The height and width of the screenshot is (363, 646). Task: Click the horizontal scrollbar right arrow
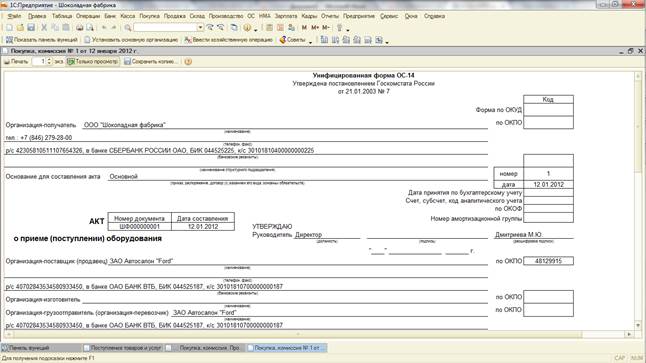pyautogui.click(x=630, y=335)
